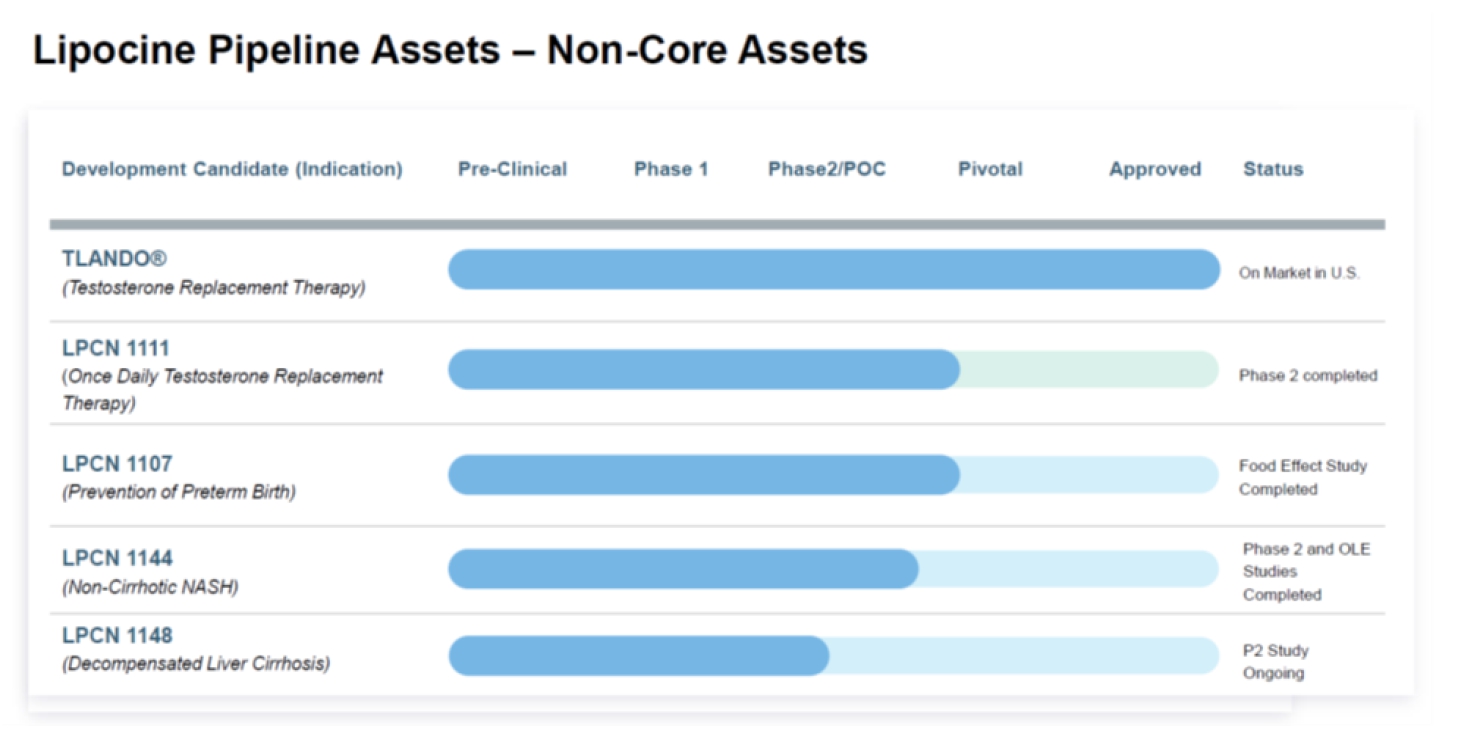Click the 'Food Effect Study Completed' status

coord(1302,477)
